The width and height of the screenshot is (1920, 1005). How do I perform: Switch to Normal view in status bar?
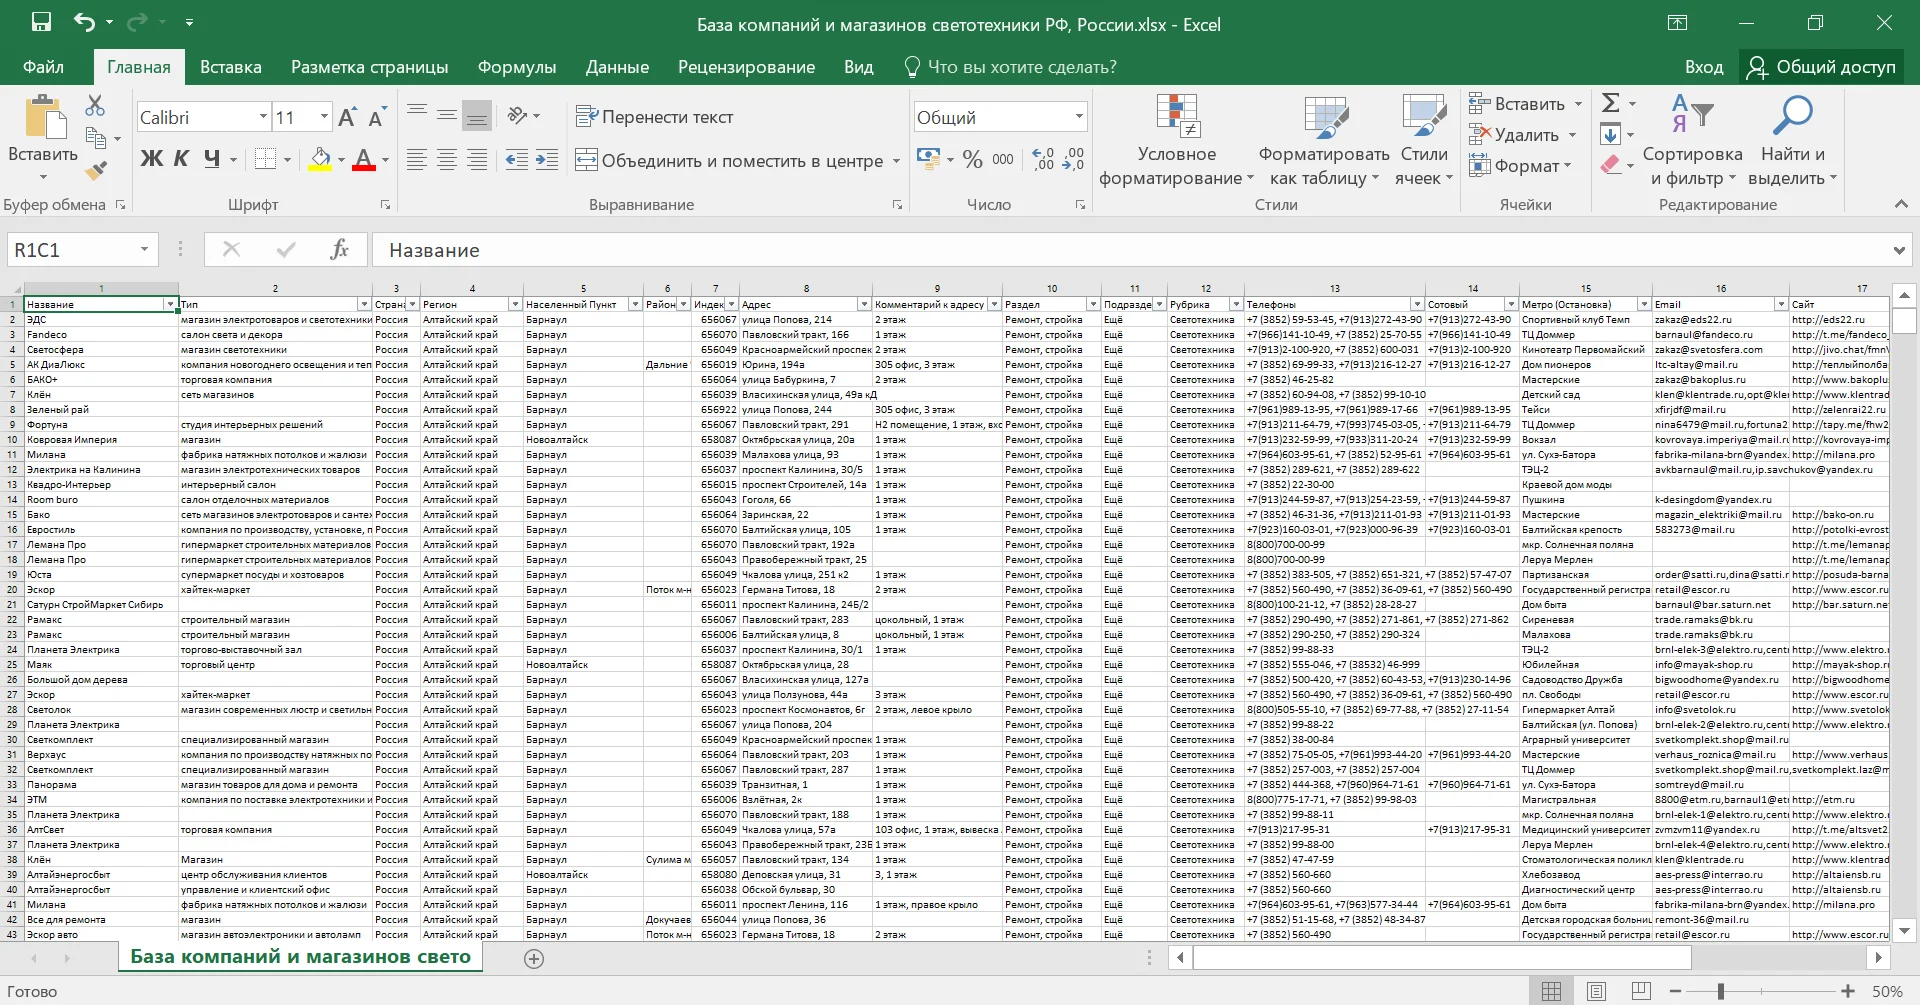click(x=1551, y=991)
